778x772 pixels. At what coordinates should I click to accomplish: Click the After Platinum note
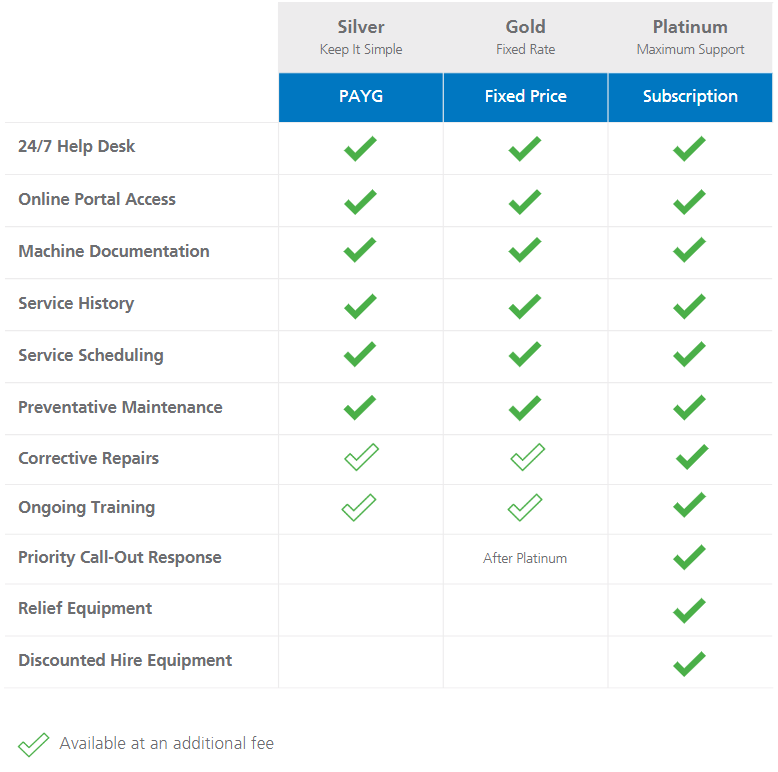[x=525, y=559]
